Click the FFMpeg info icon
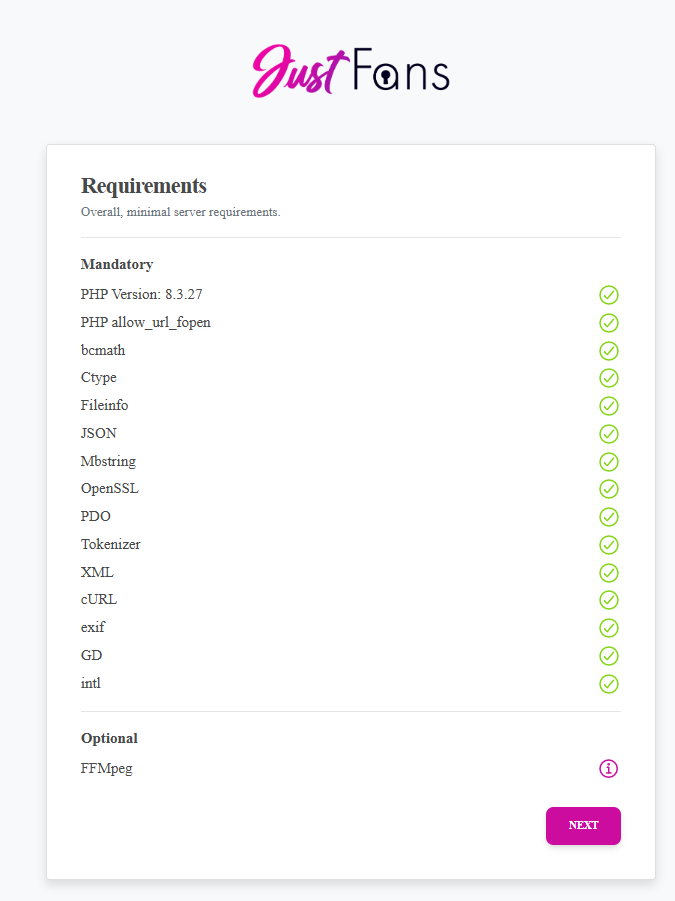Screen dimensions: 675x901 (x=609, y=769)
